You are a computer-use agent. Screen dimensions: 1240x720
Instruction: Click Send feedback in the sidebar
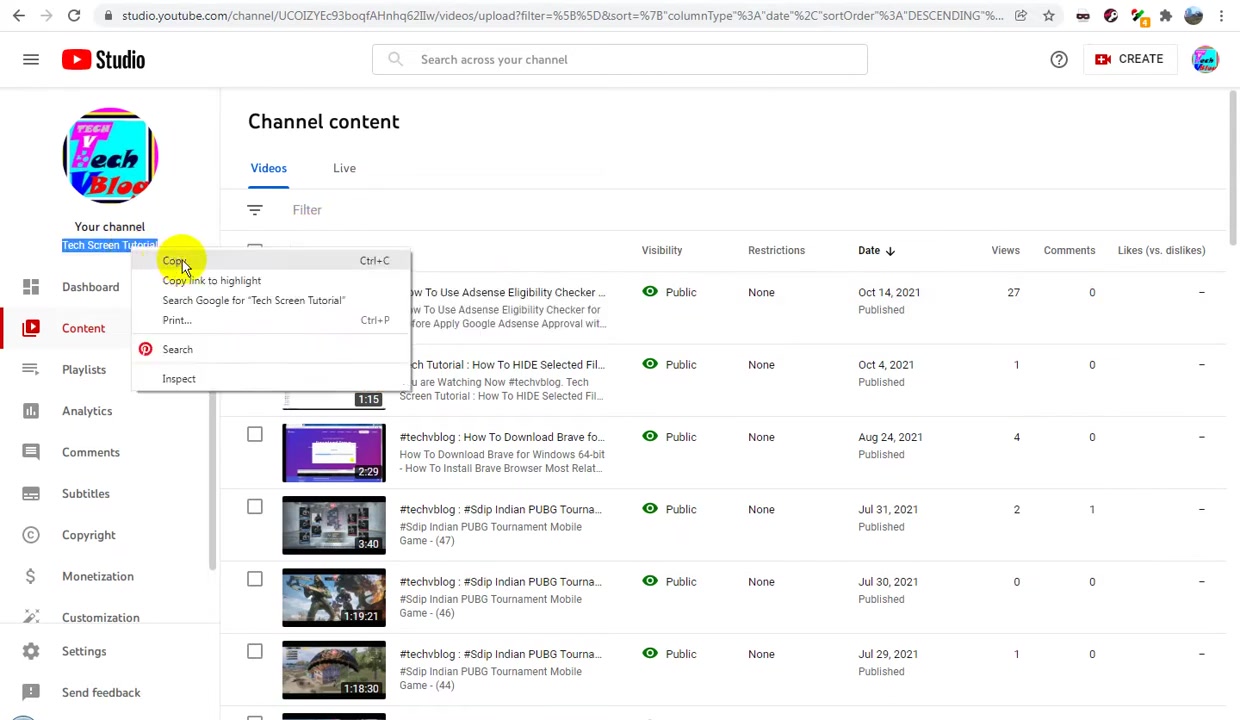[x=101, y=692]
